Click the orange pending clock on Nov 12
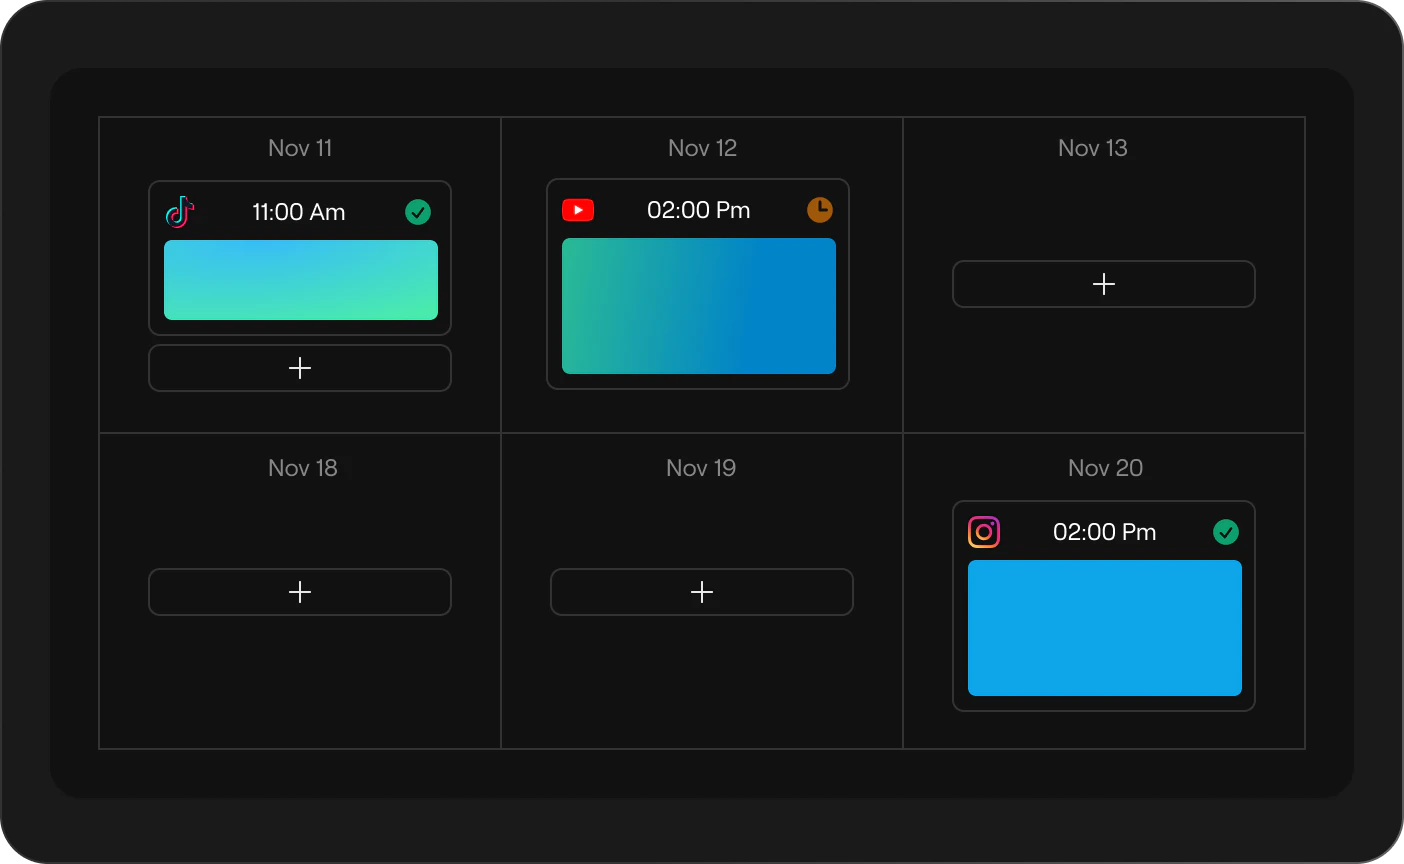The image size is (1404, 864). [820, 210]
